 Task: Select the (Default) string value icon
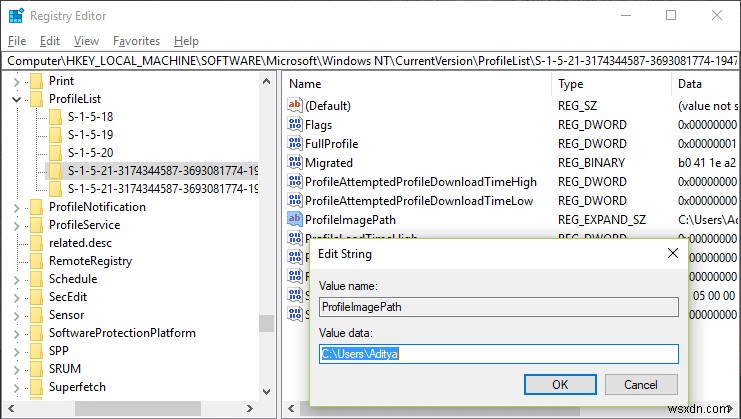point(294,105)
